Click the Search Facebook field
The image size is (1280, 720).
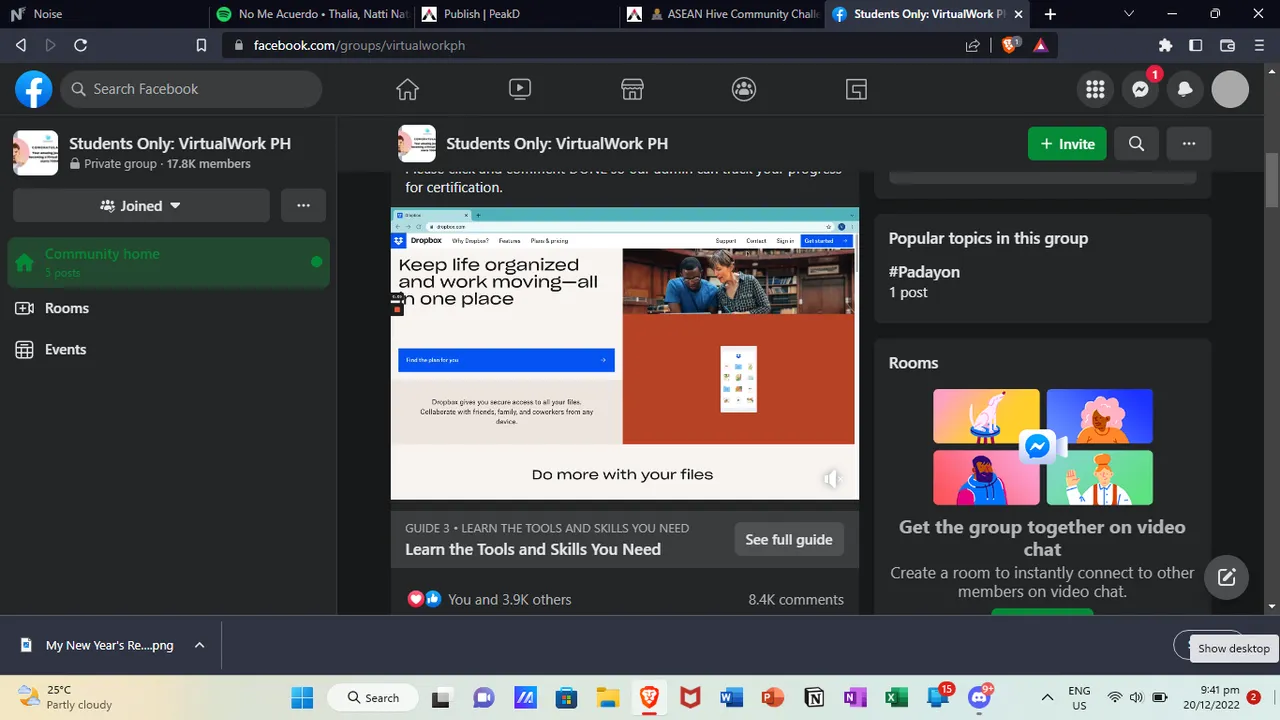click(x=191, y=89)
